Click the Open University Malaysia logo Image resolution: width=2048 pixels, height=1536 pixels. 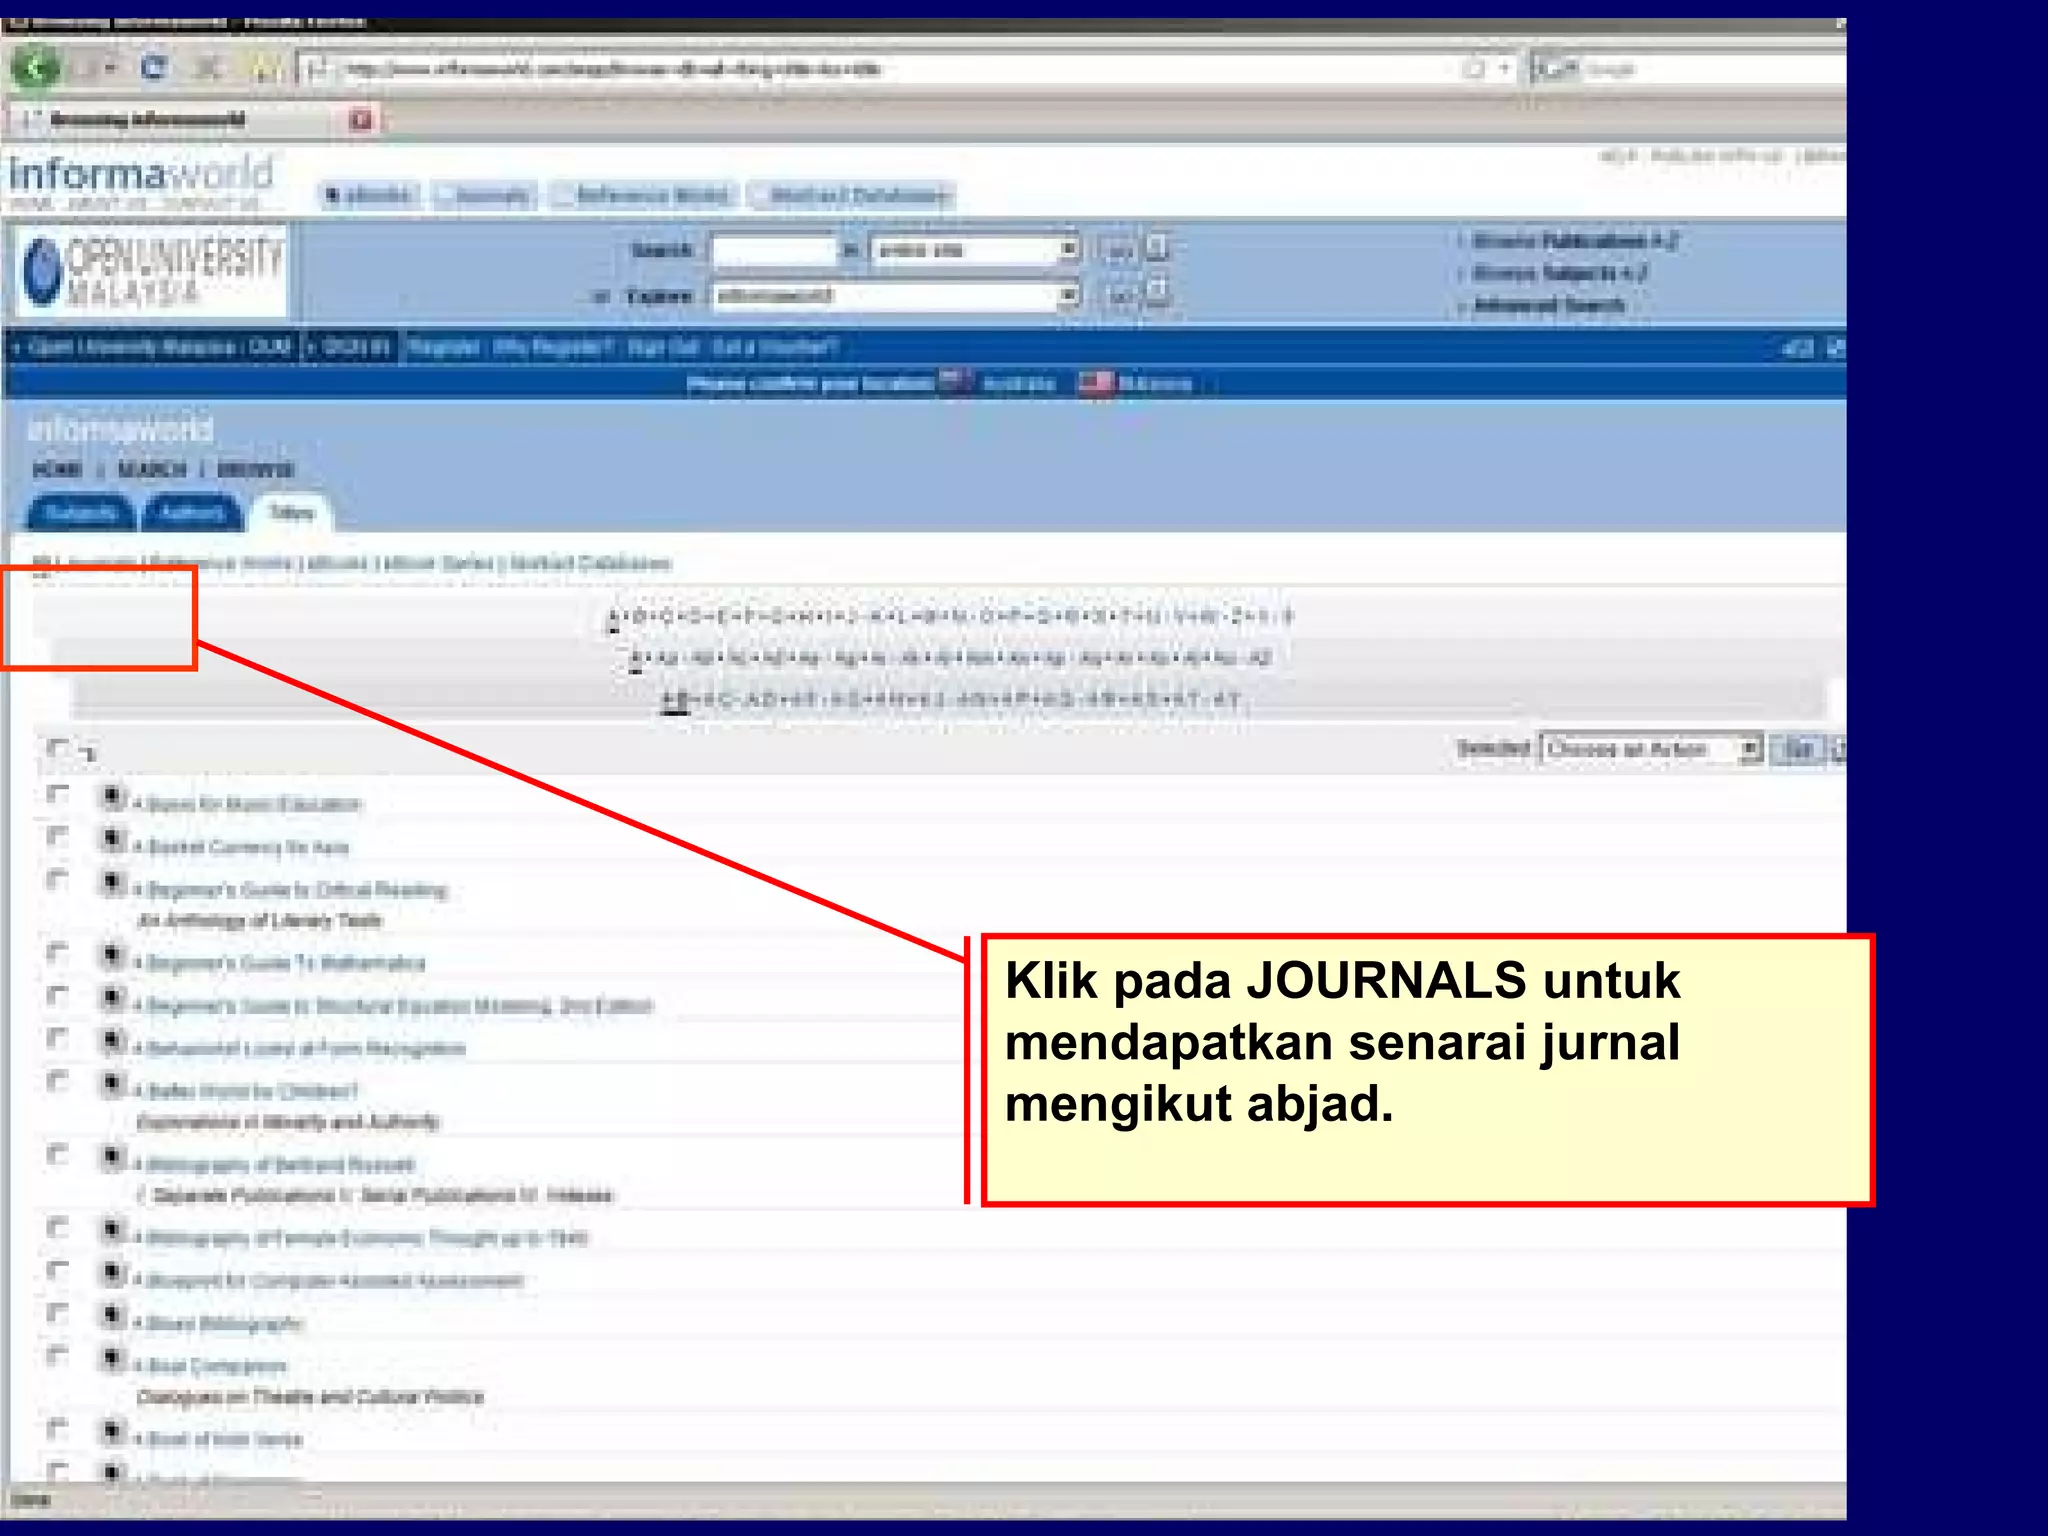coord(153,270)
